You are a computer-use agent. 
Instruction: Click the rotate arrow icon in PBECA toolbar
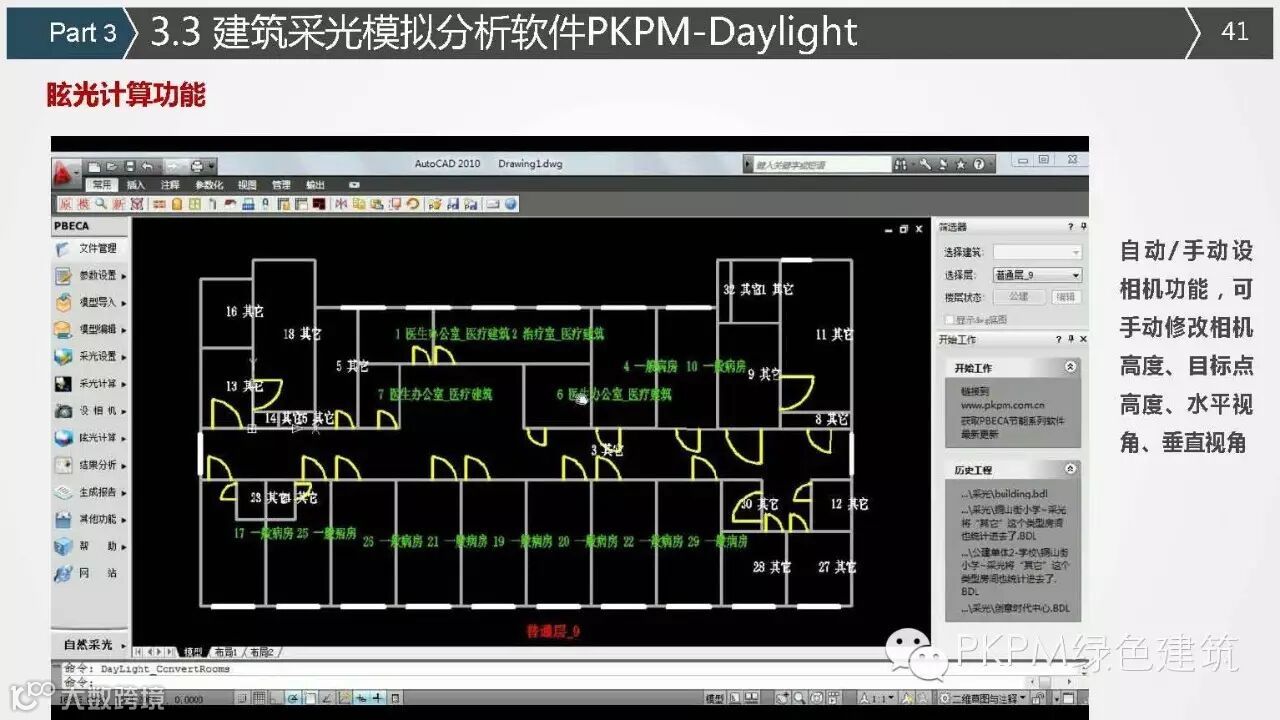click(412, 204)
